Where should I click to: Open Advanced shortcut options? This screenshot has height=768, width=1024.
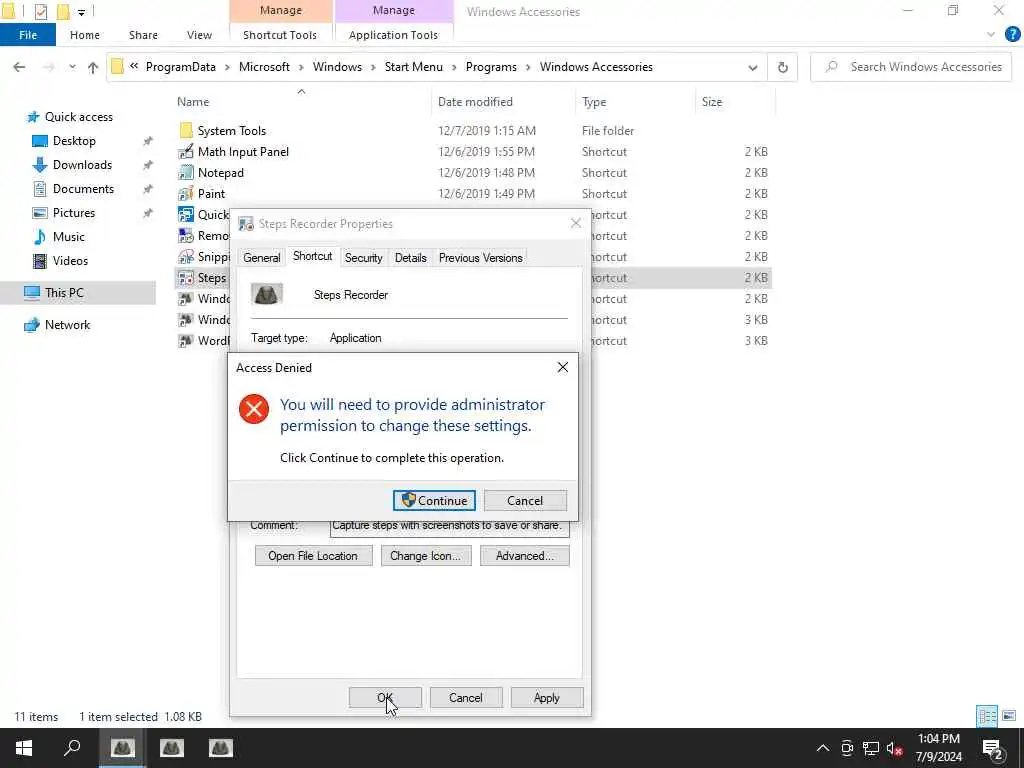click(x=525, y=556)
